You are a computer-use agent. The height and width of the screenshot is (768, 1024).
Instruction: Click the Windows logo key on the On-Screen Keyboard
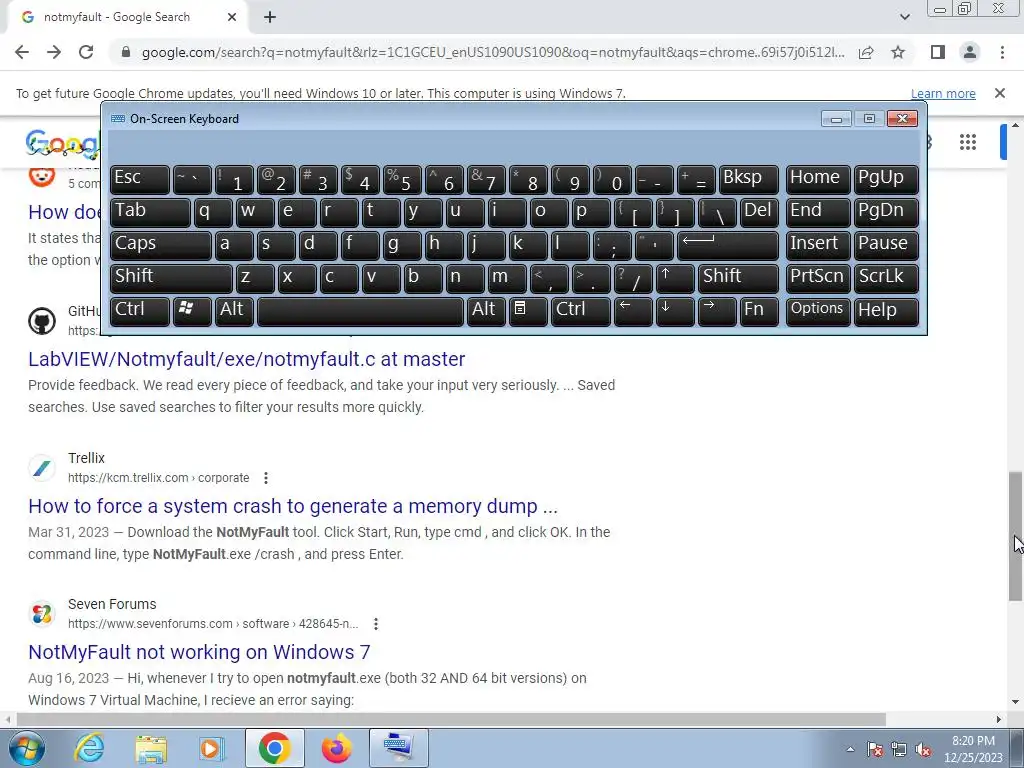pos(192,310)
